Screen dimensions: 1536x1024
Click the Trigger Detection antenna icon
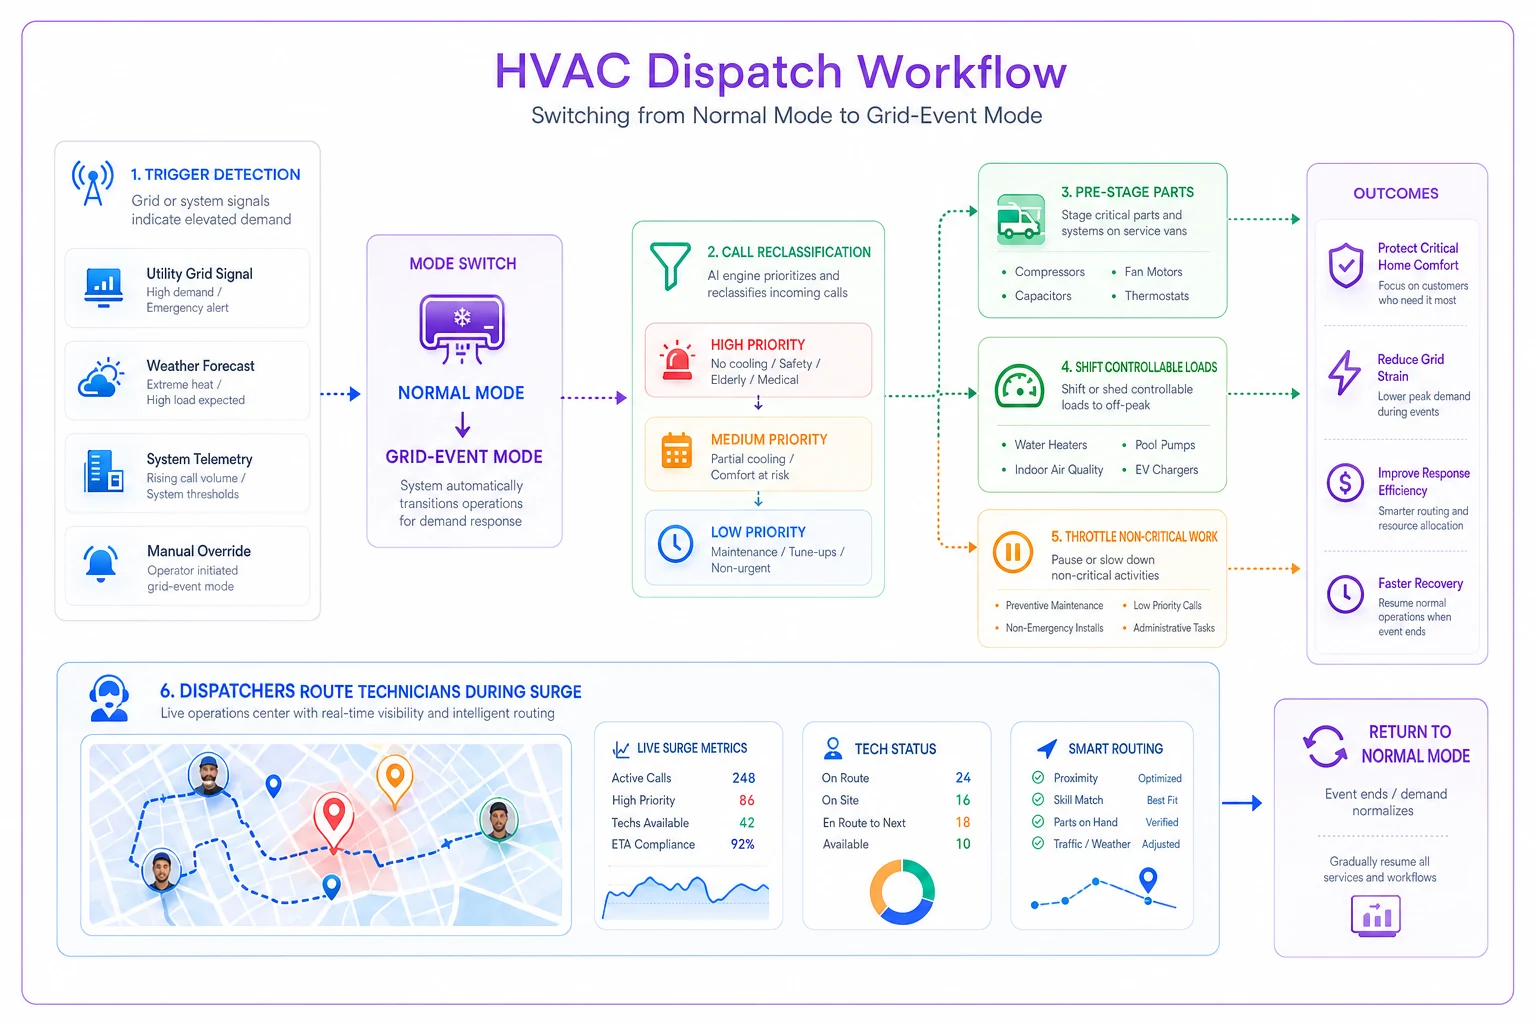93,183
